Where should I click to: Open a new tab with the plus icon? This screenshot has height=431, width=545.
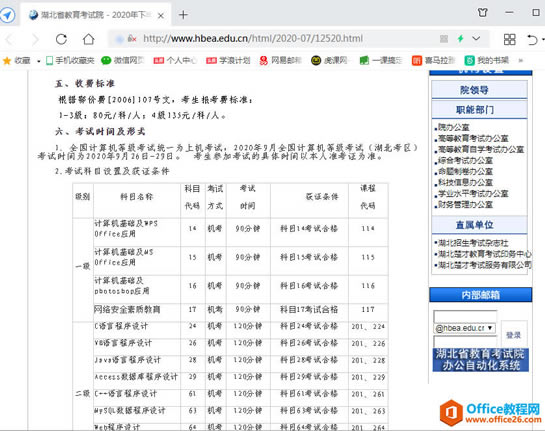coord(183,15)
